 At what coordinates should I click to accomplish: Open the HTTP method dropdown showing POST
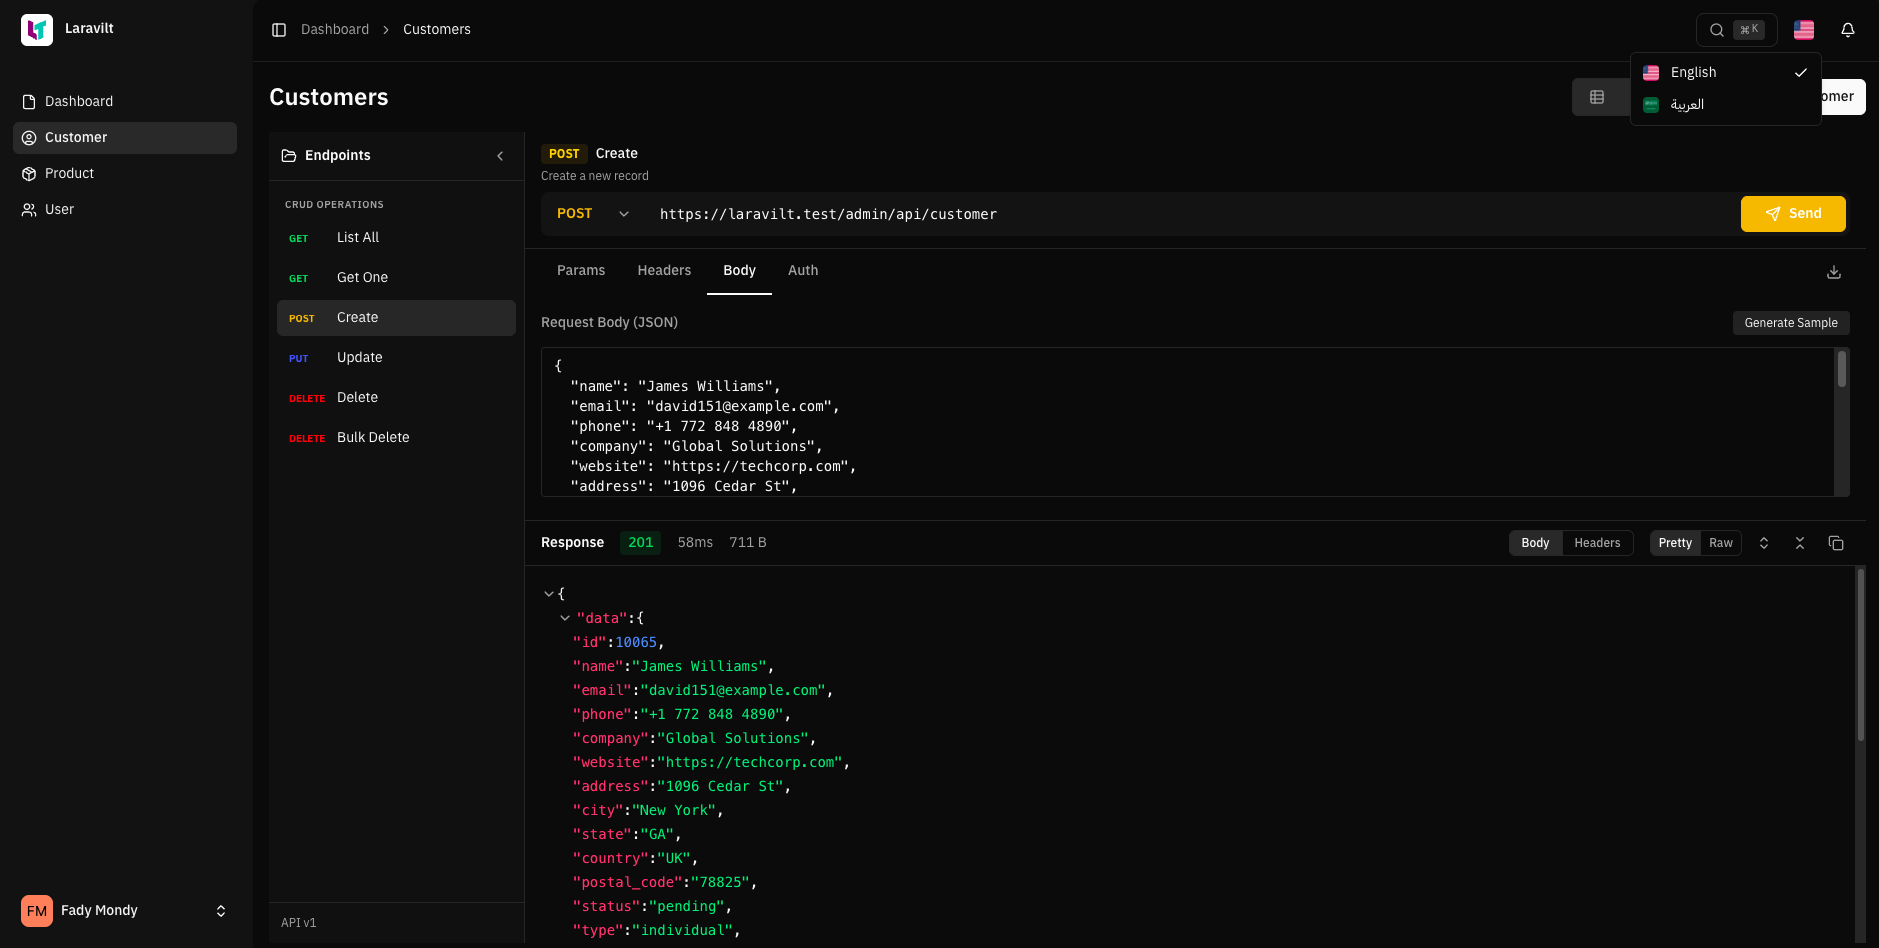click(x=591, y=213)
